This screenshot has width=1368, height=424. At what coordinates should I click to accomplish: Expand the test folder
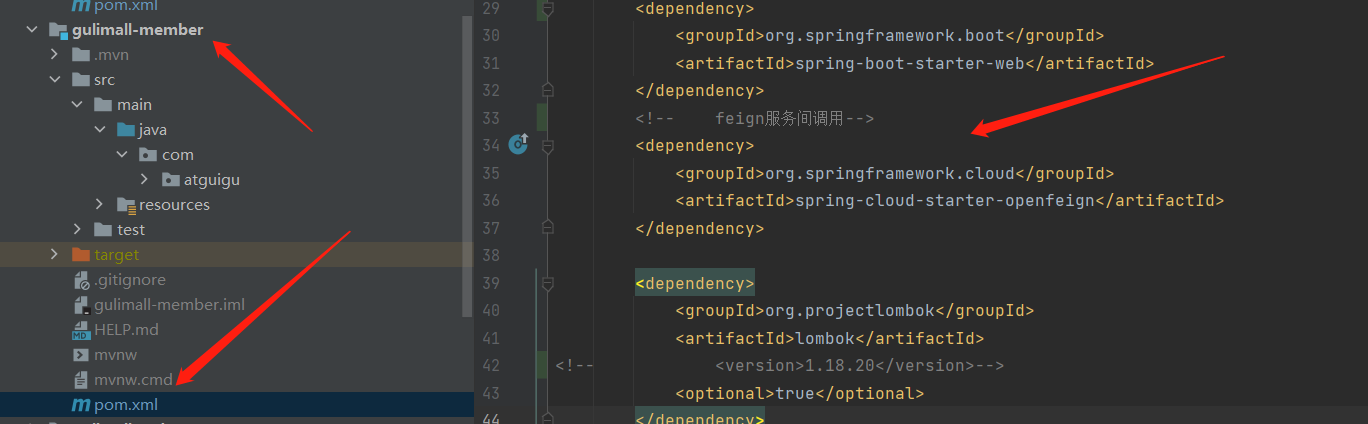(x=77, y=230)
